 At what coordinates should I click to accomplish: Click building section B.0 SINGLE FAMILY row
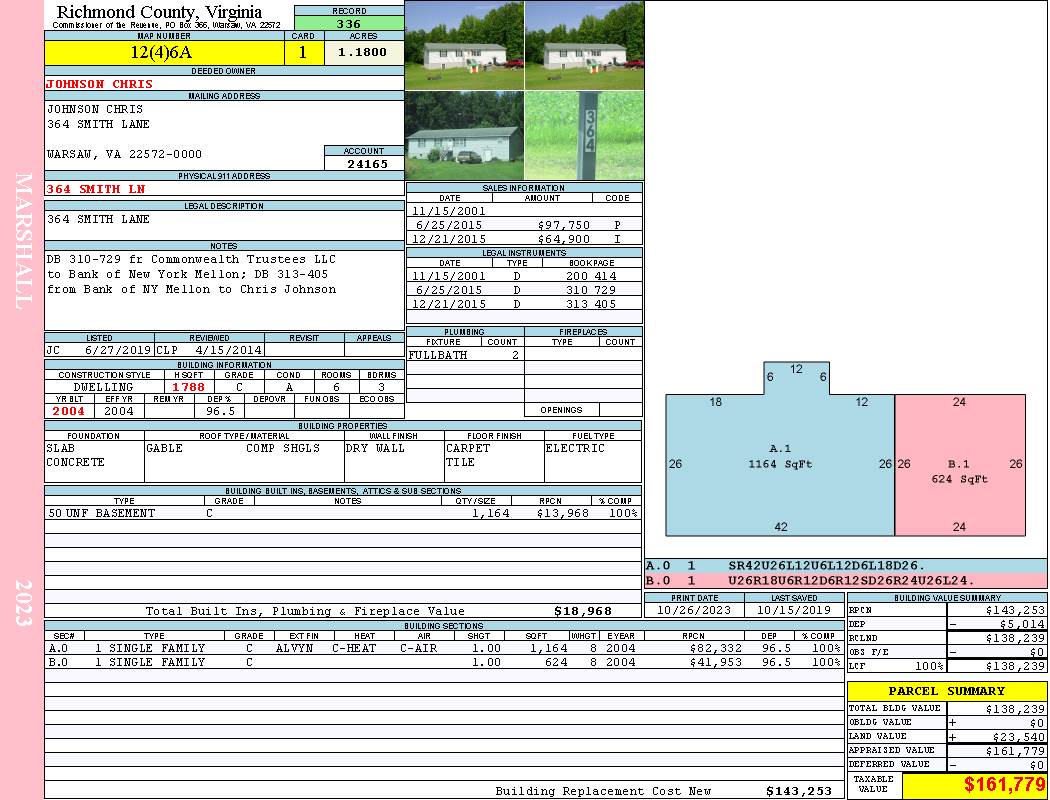[445, 662]
